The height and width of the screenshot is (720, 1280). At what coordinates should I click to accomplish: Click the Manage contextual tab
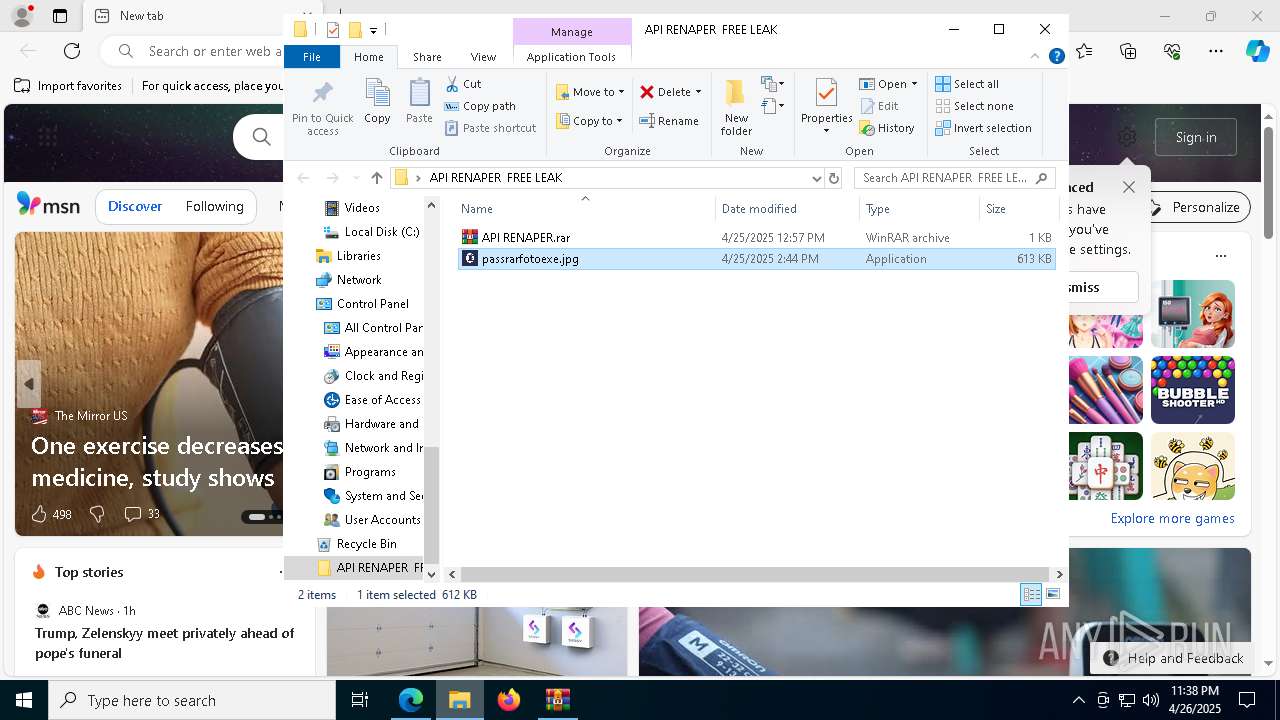pos(572,32)
